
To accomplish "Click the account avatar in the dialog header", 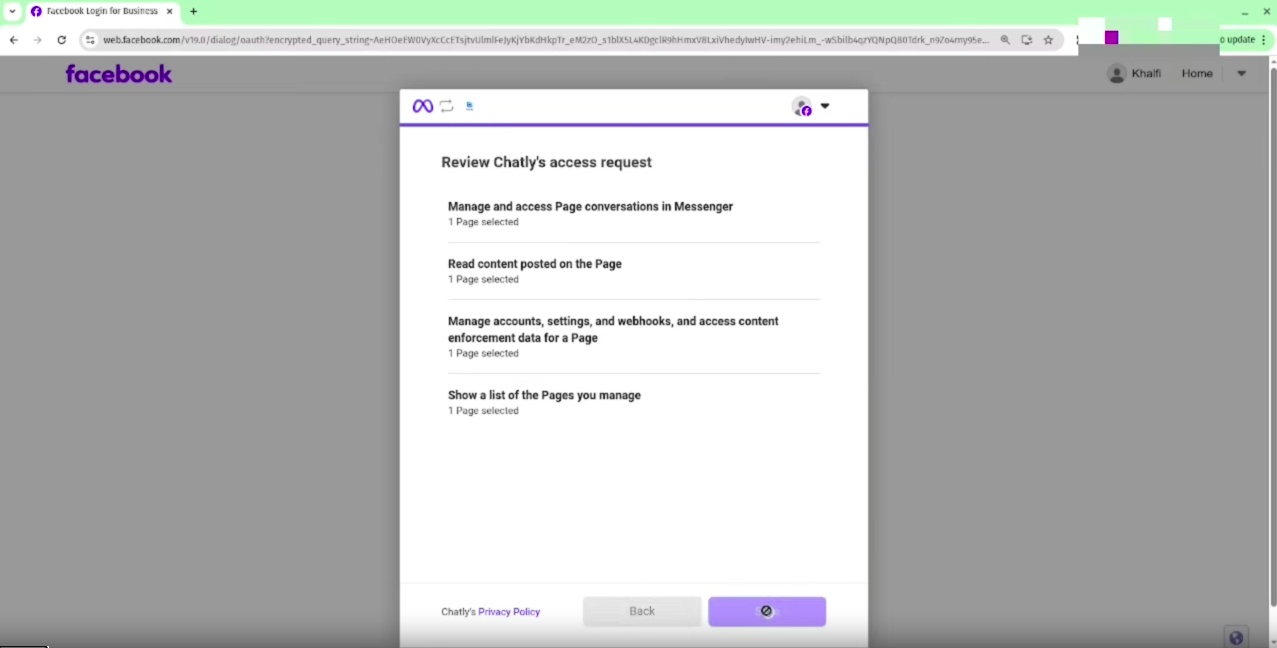I will click(802, 106).
